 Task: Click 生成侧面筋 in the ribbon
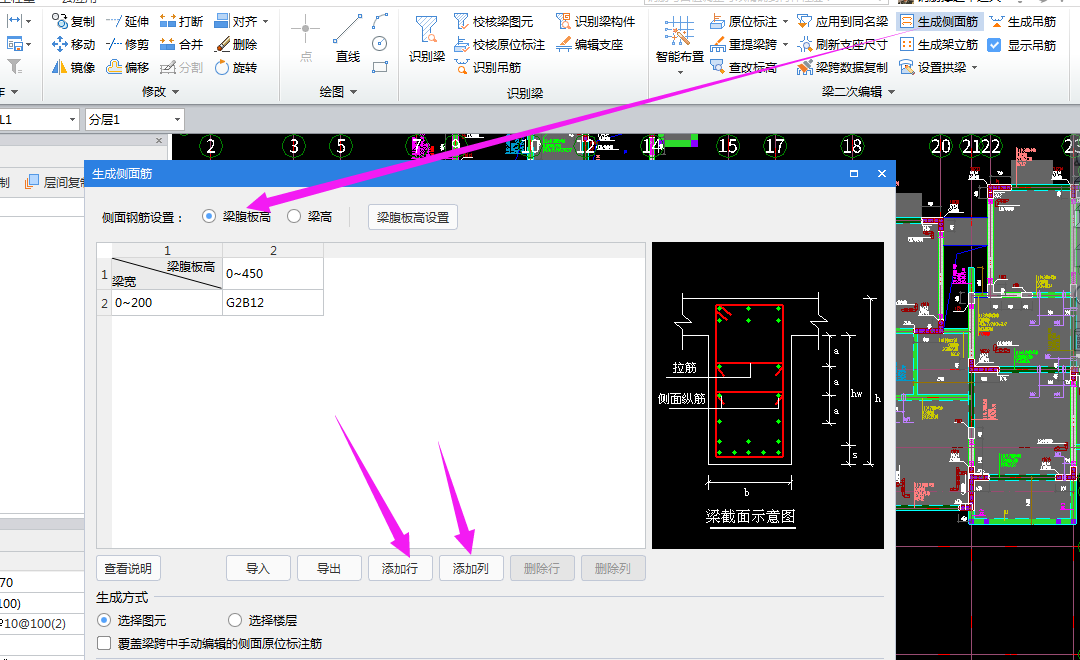point(939,21)
